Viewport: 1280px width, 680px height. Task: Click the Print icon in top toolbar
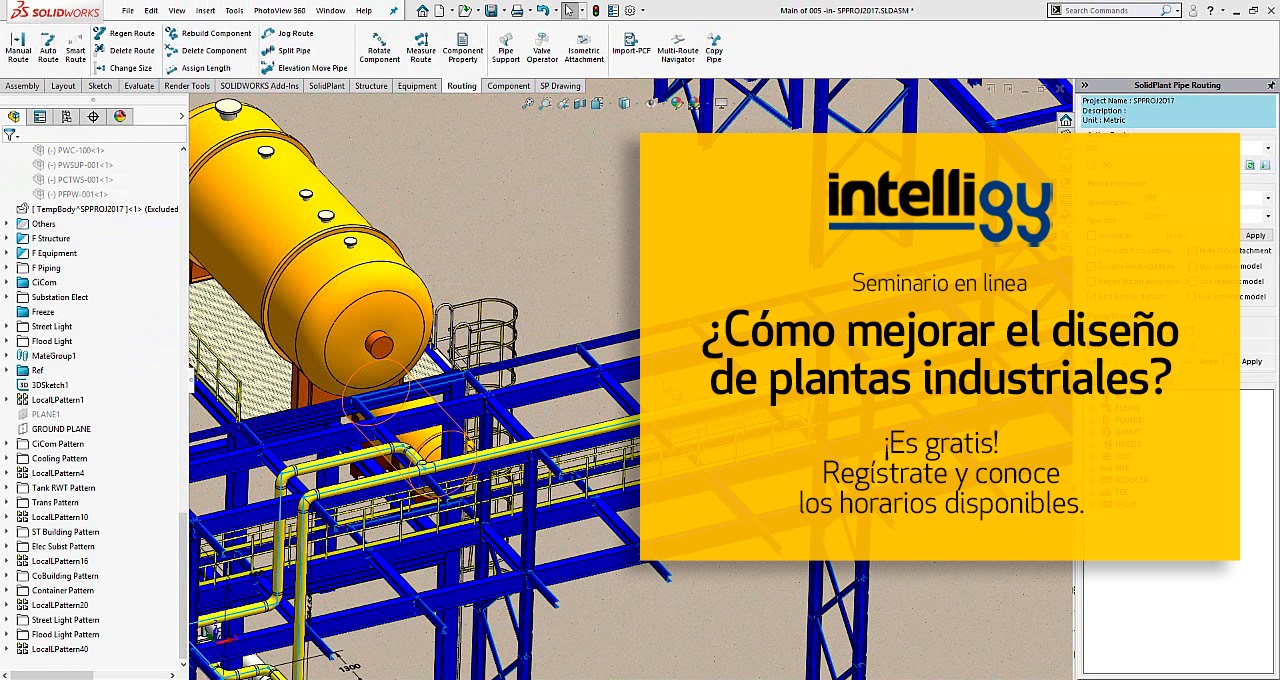click(517, 11)
